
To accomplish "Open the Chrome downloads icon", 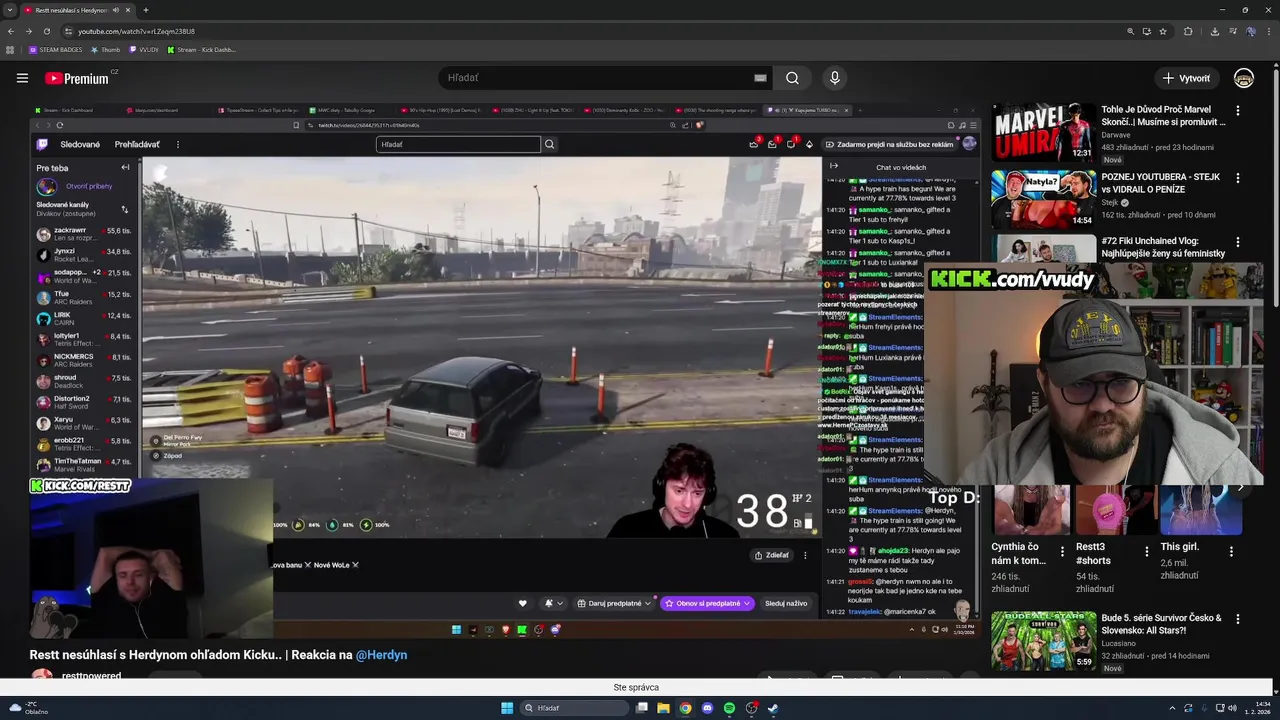I will [x=1214, y=31].
